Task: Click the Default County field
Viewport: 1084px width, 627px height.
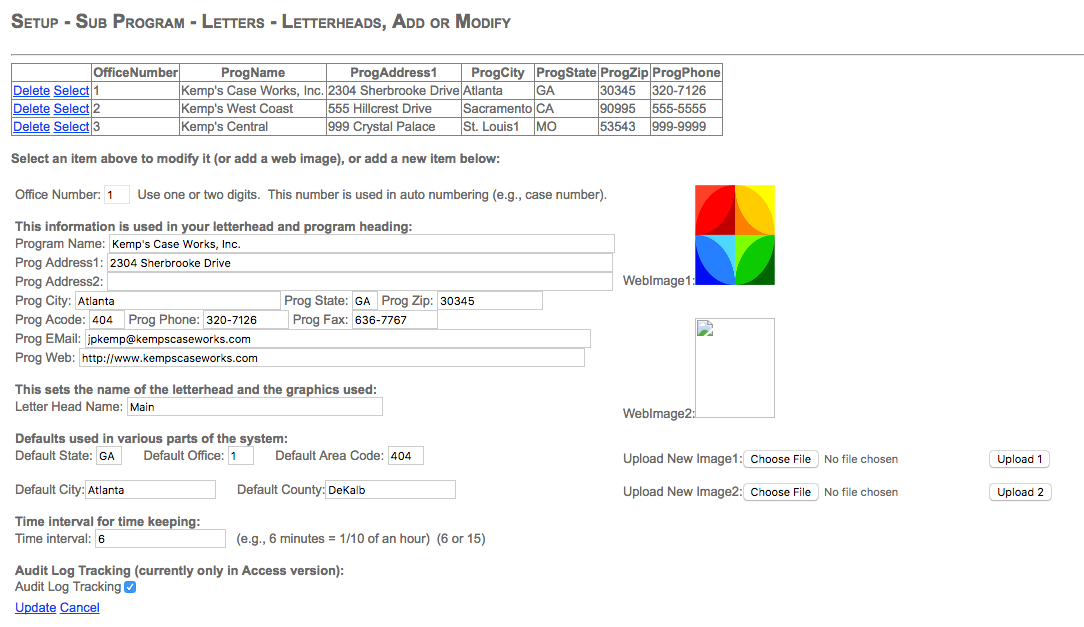Action: pos(390,490)
